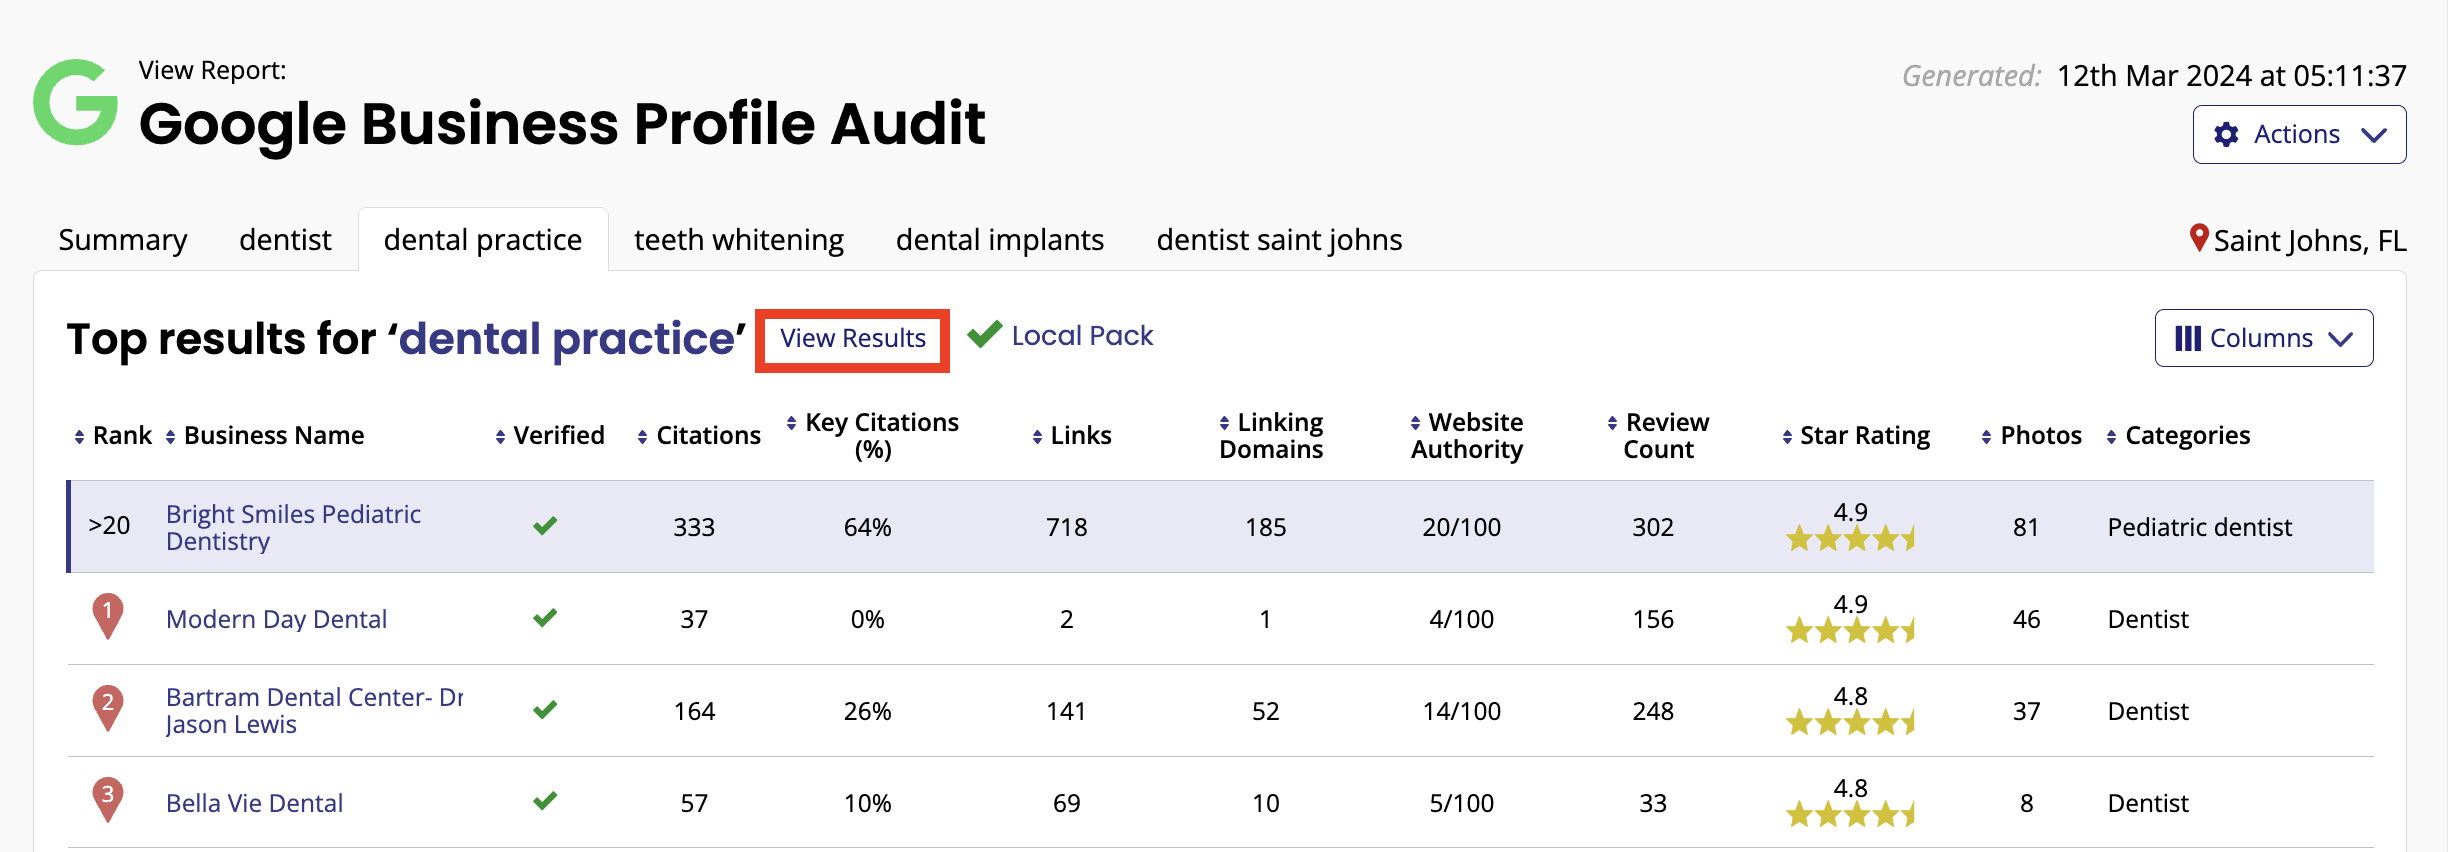Screen dimensions: 2448x852
Task: Click the 333 citations value
Action: [694, 527]
